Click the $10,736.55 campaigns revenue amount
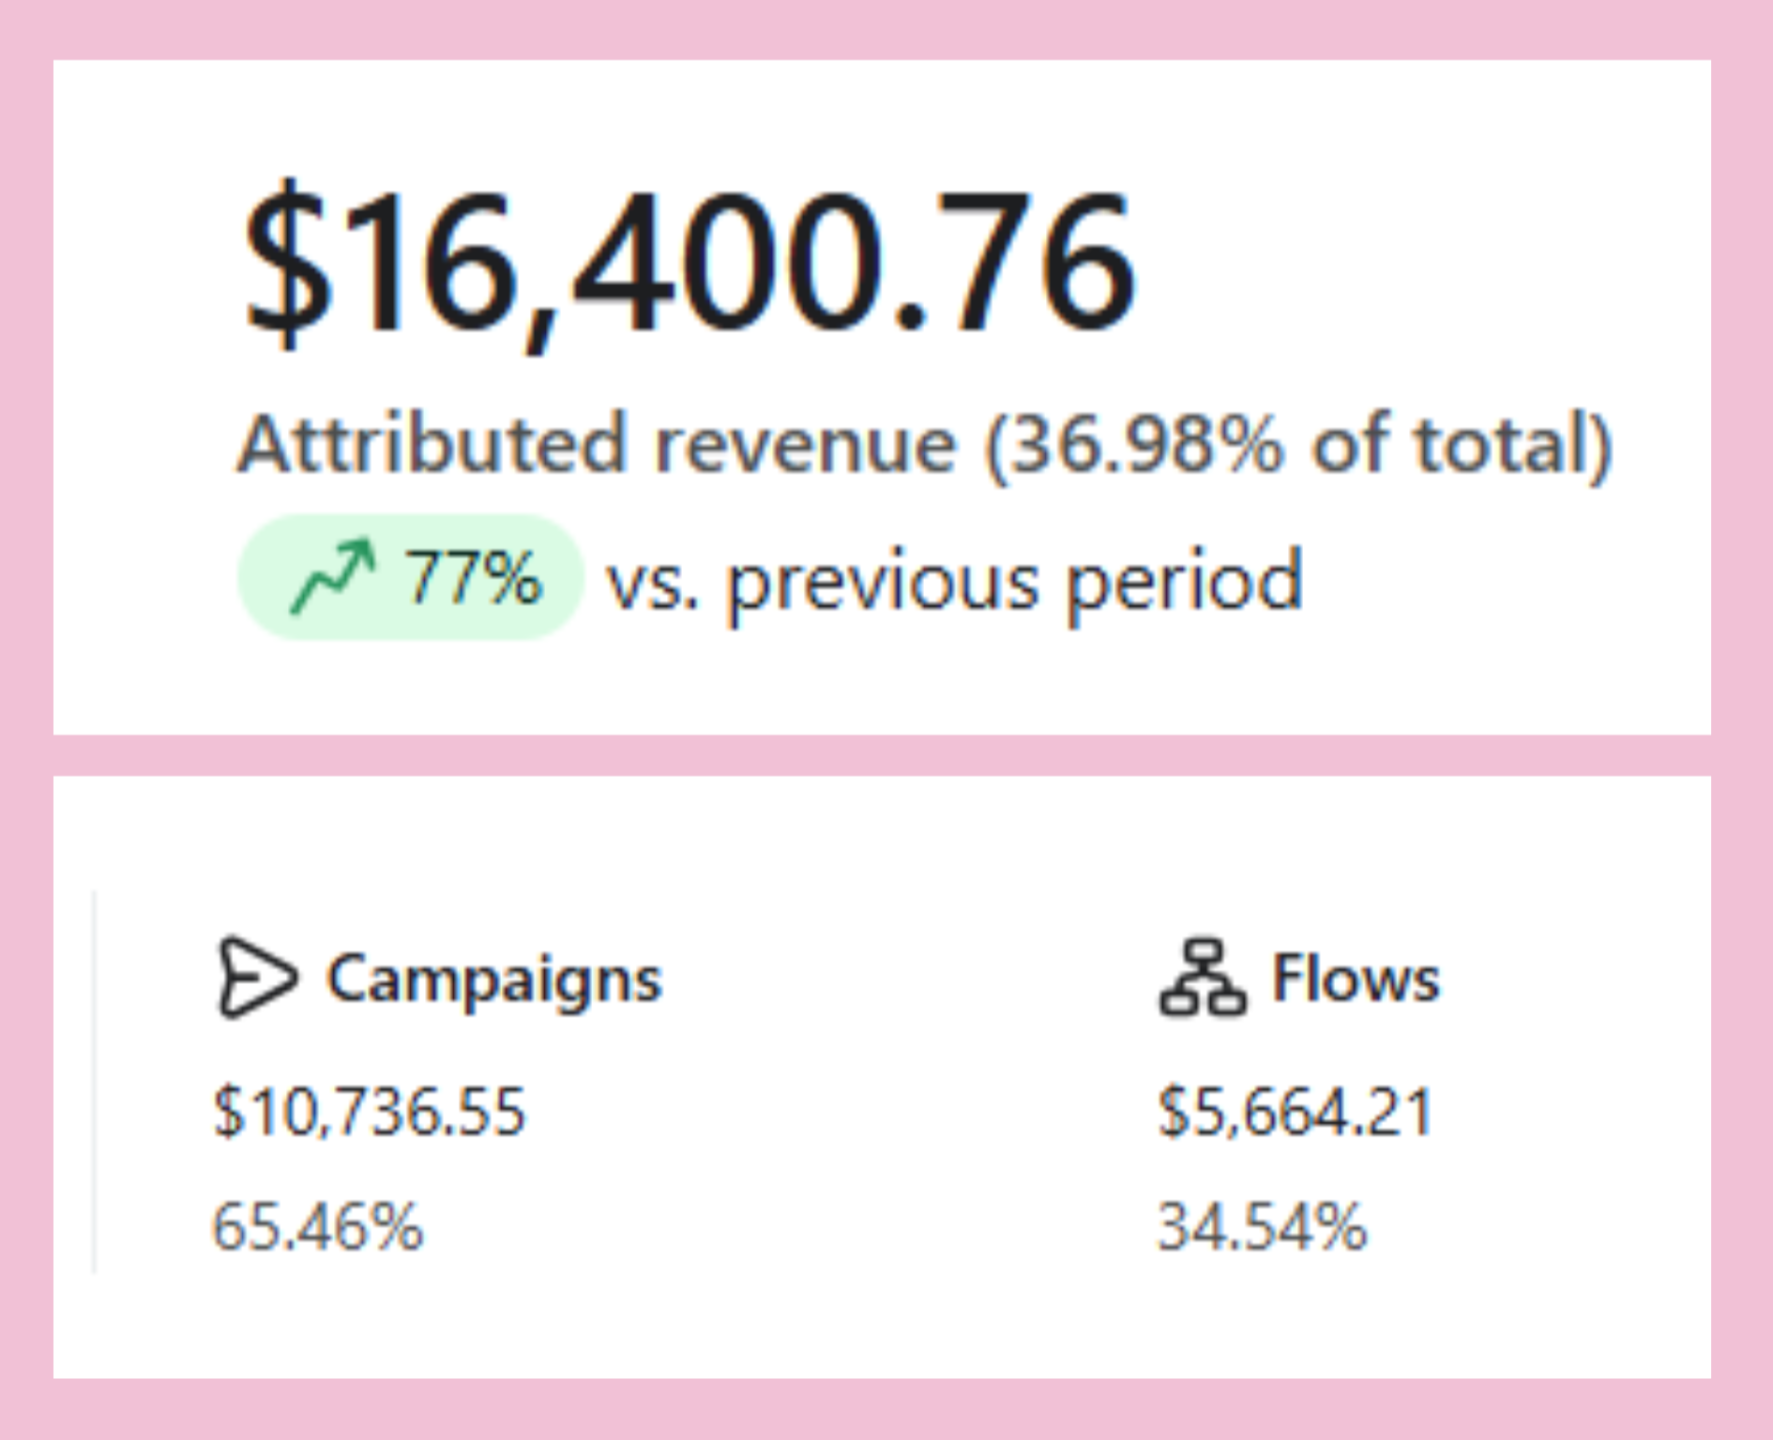1773x1440 pixels. pyautogui.click(x=369, y=1111)
